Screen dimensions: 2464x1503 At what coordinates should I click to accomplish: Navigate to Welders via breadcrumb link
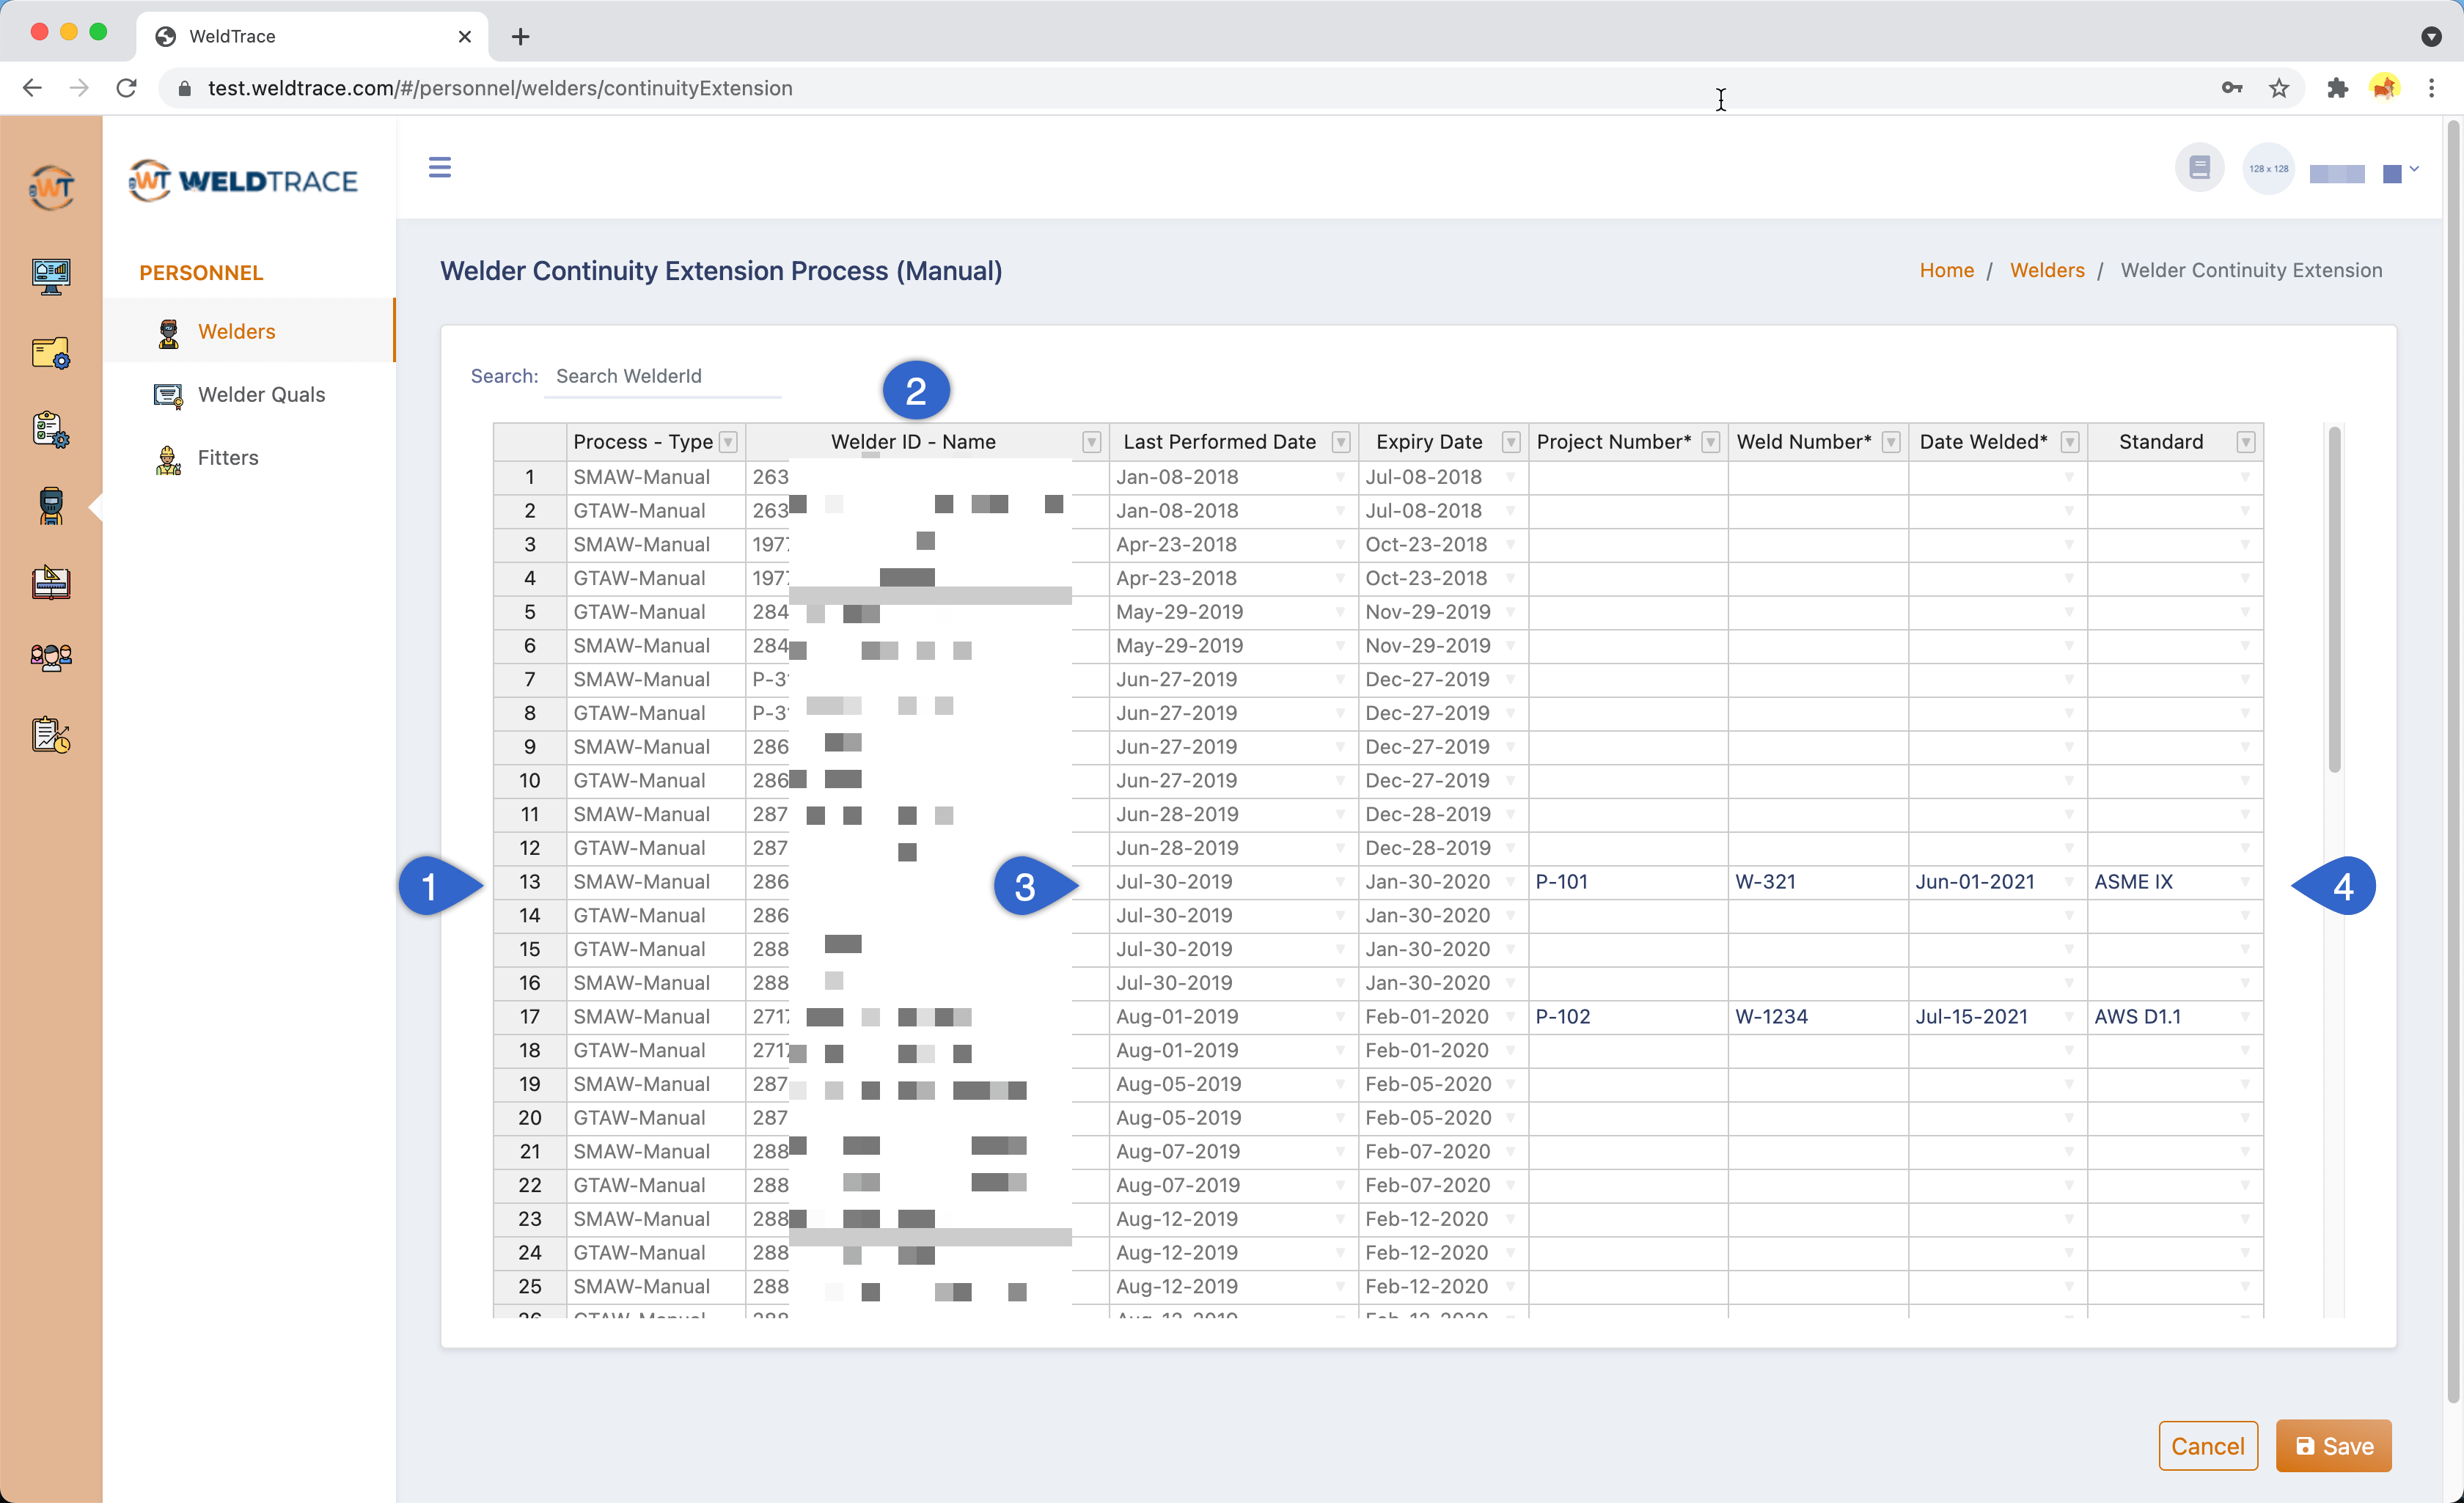2047,270
